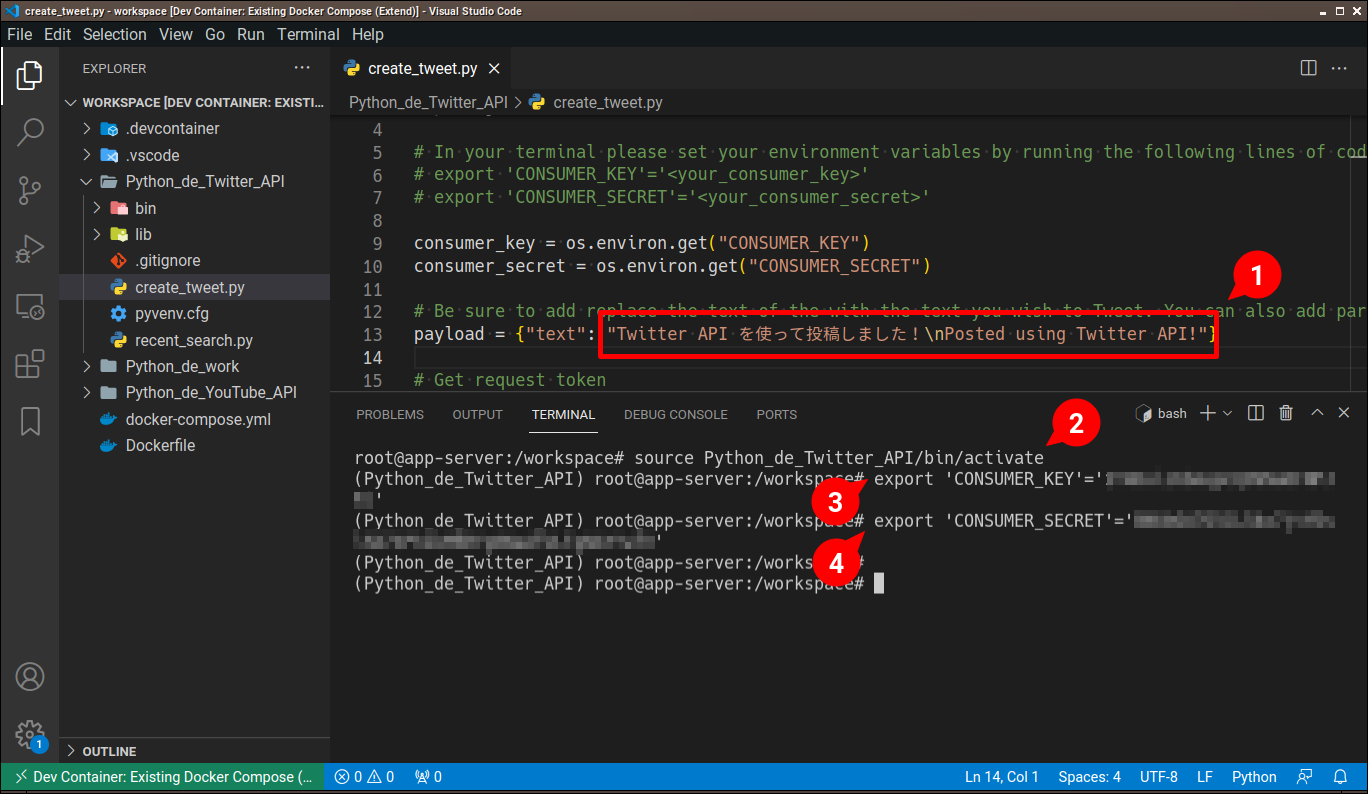Open the Run and Debug view
The image size is (1368, 794).
(x=30, y=243)
